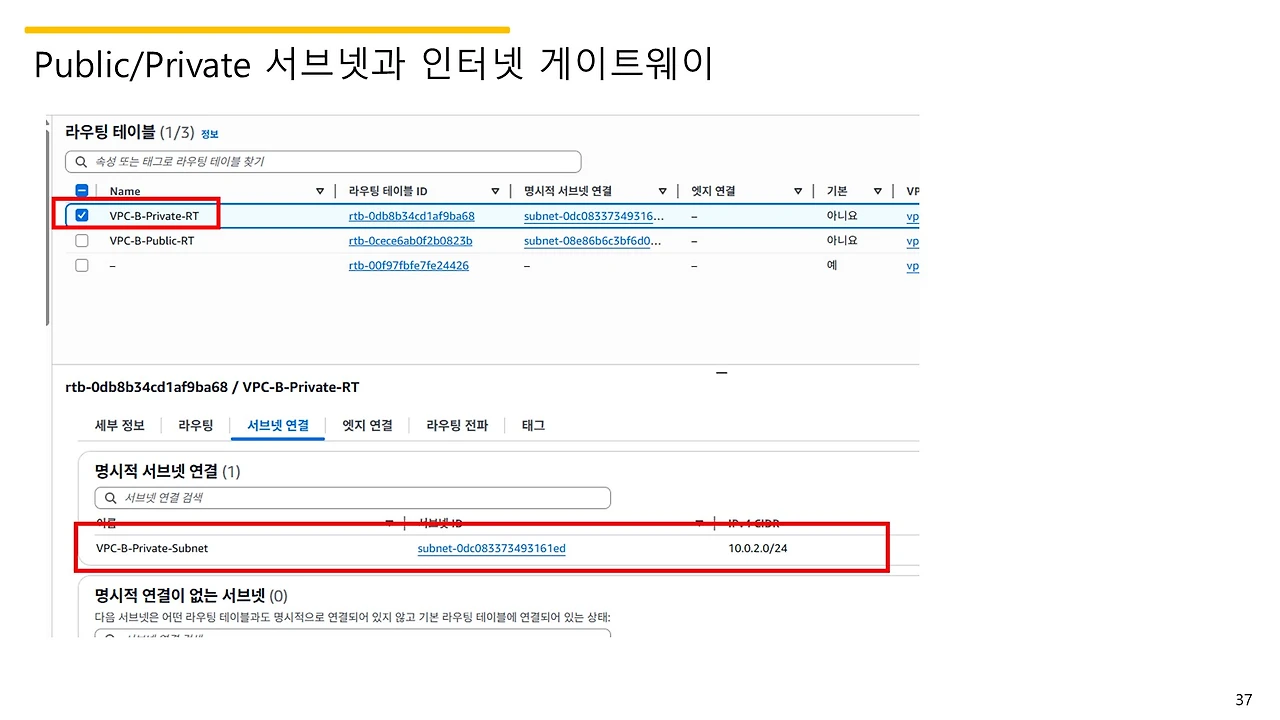The width and height of the screenshot is (1280, 720).
Task: Uncheck the selected VPC-B-Private-RT checkbox
Action: pyautogui.click(x=81, y=214)
